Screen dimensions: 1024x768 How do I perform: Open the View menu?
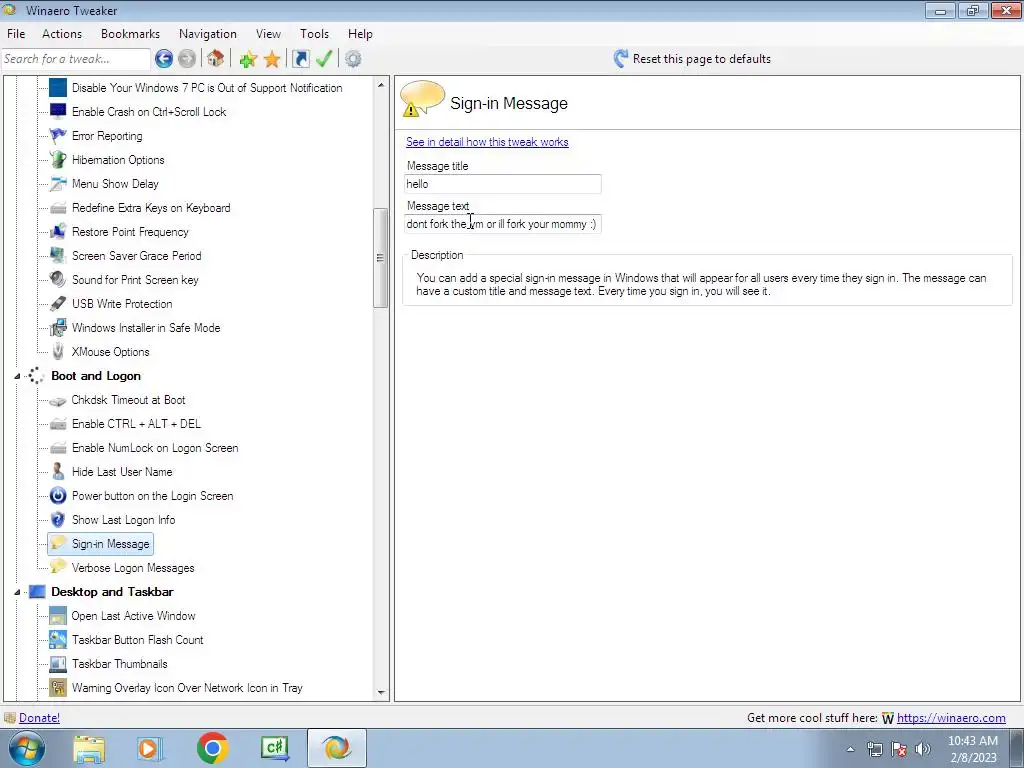pos(268,34)
